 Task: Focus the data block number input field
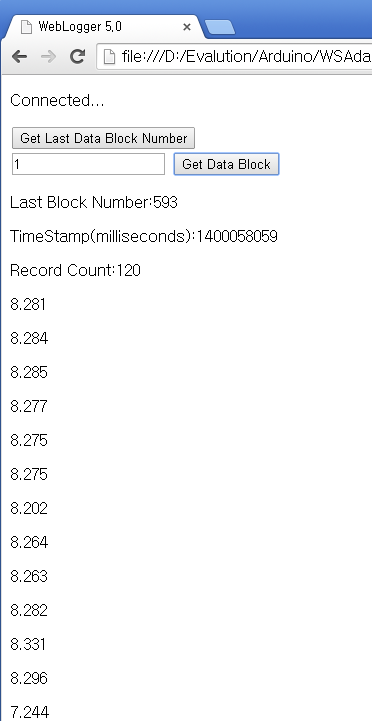pos(88,164)
